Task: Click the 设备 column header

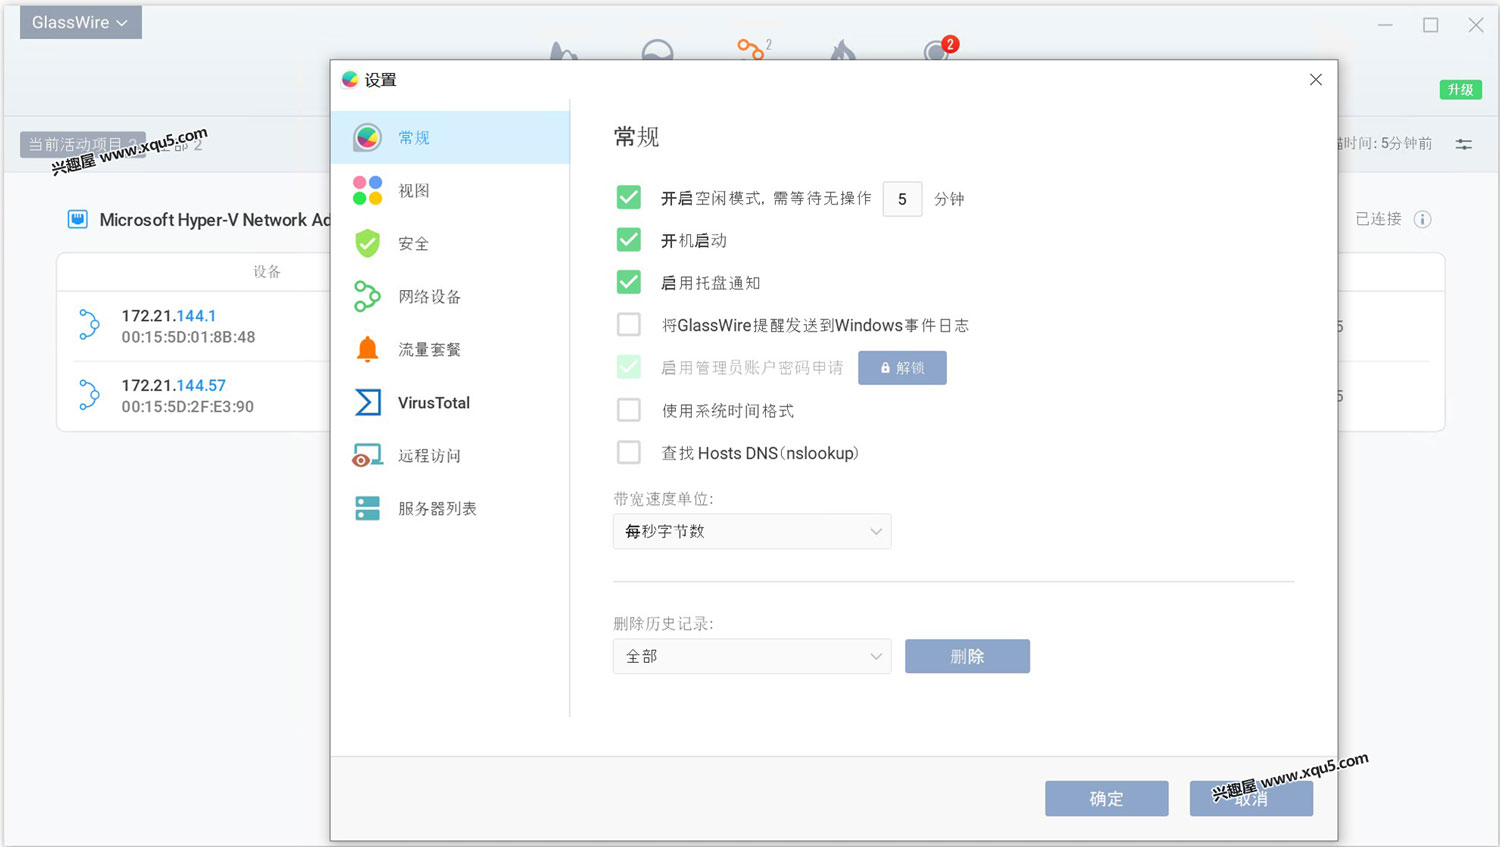Action: pyautogui.click(x=267, y=272)
